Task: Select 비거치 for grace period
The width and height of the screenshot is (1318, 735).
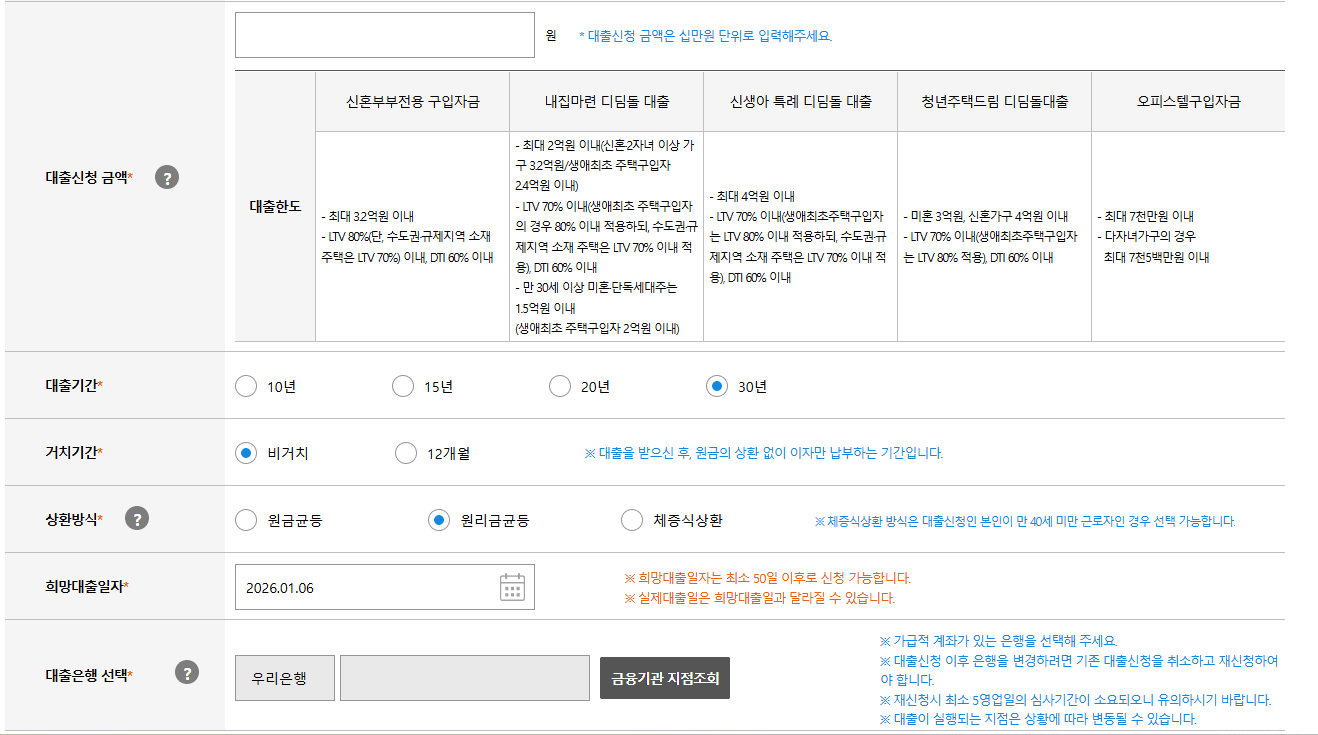Action: 246,452
